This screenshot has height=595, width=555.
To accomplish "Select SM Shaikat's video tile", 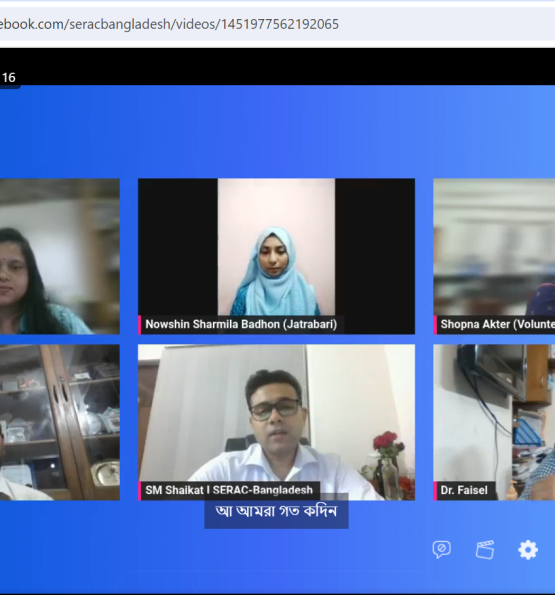I will pyautogui.click(x=276, y=422).
